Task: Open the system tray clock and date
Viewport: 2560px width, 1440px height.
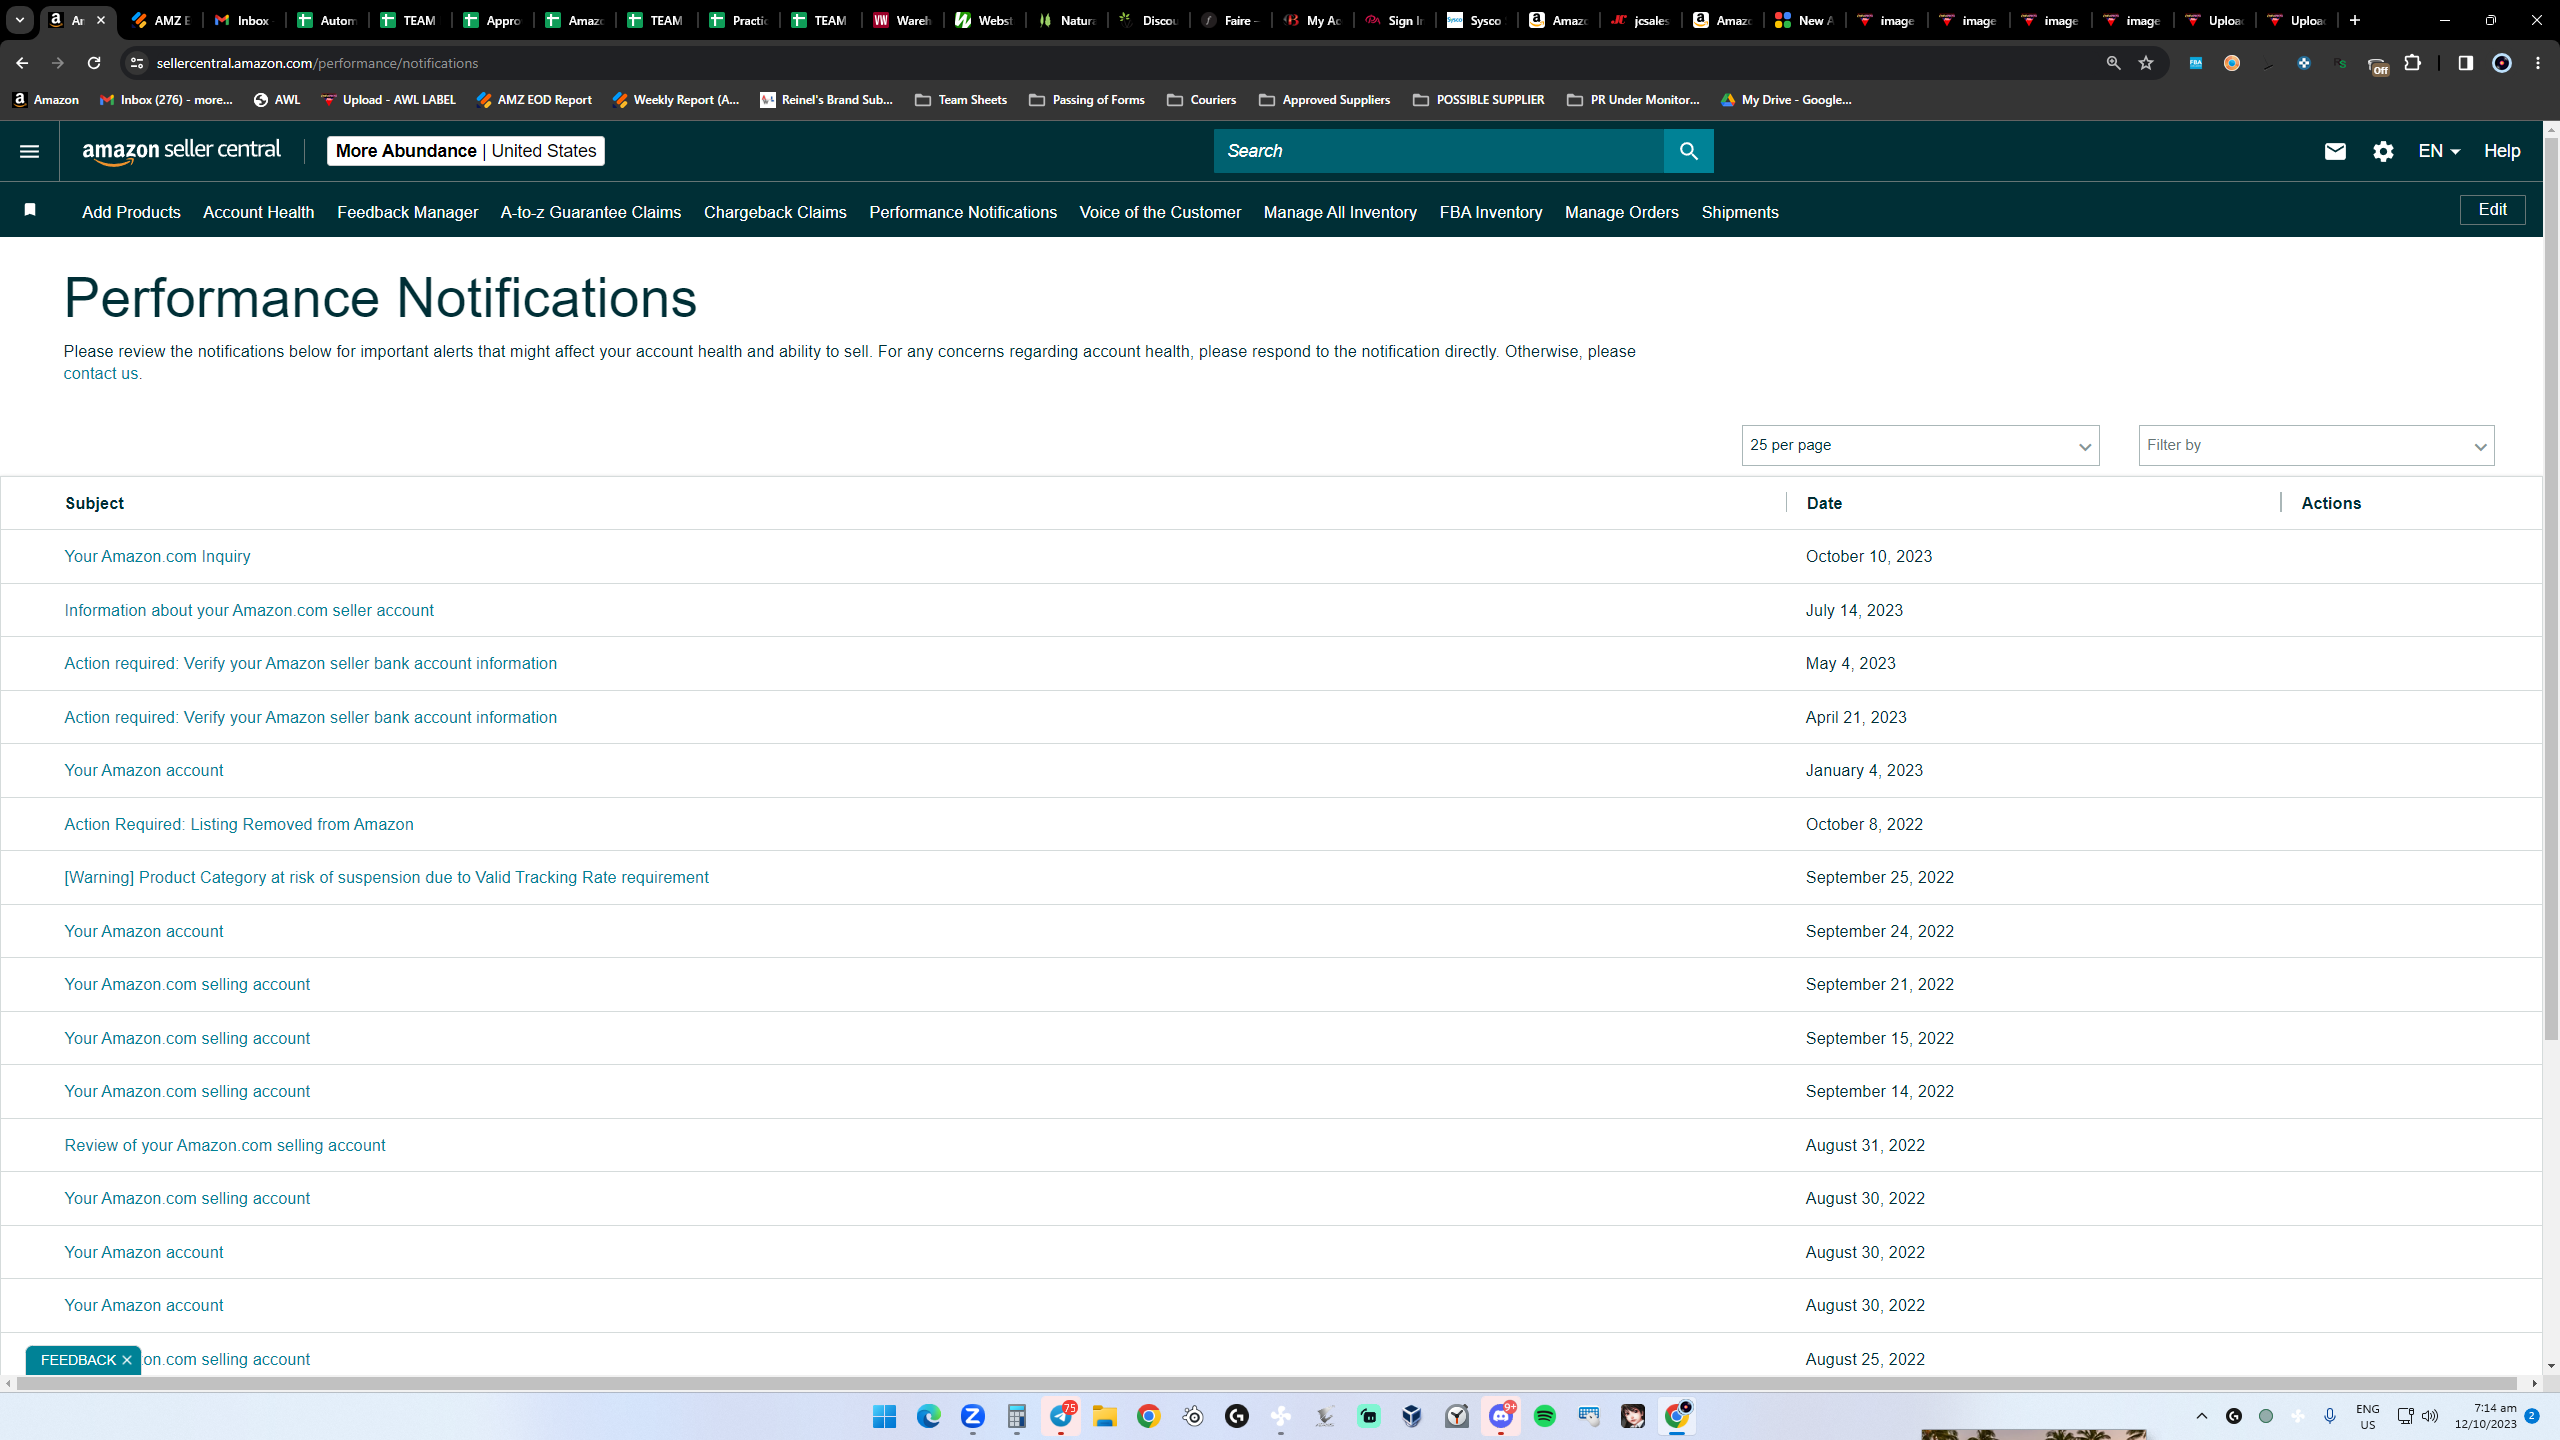Action: point(2485,1416)
